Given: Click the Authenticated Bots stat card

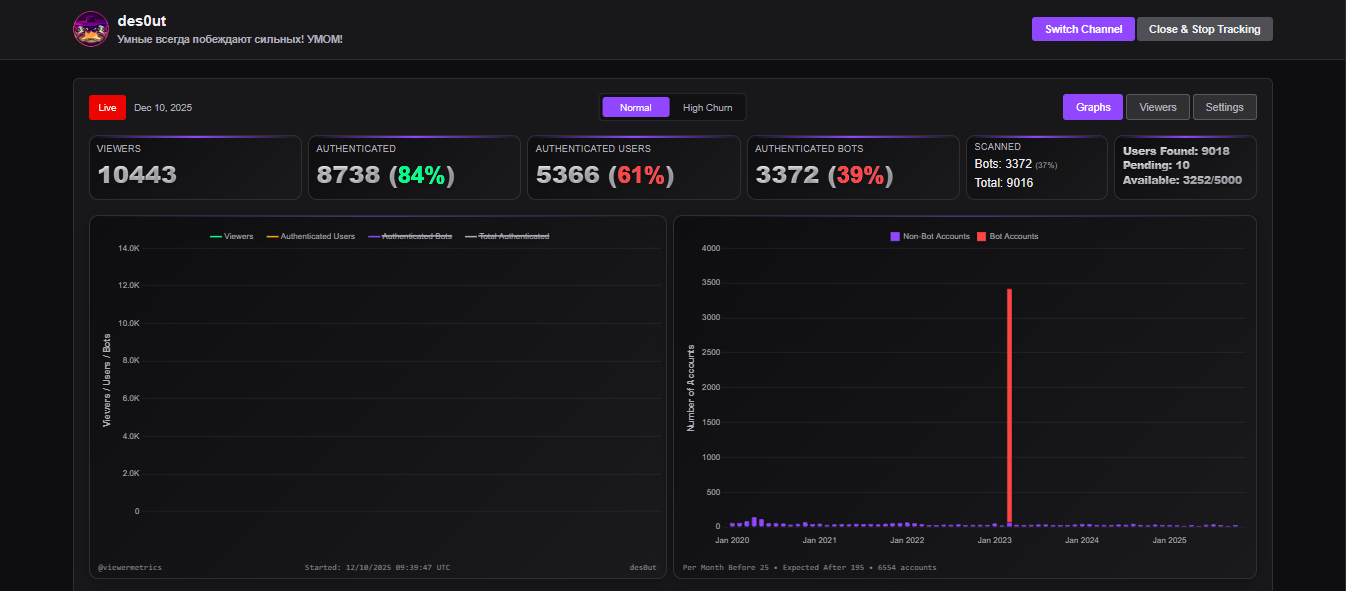Looking at the screenshot, I should coord(854,168).
